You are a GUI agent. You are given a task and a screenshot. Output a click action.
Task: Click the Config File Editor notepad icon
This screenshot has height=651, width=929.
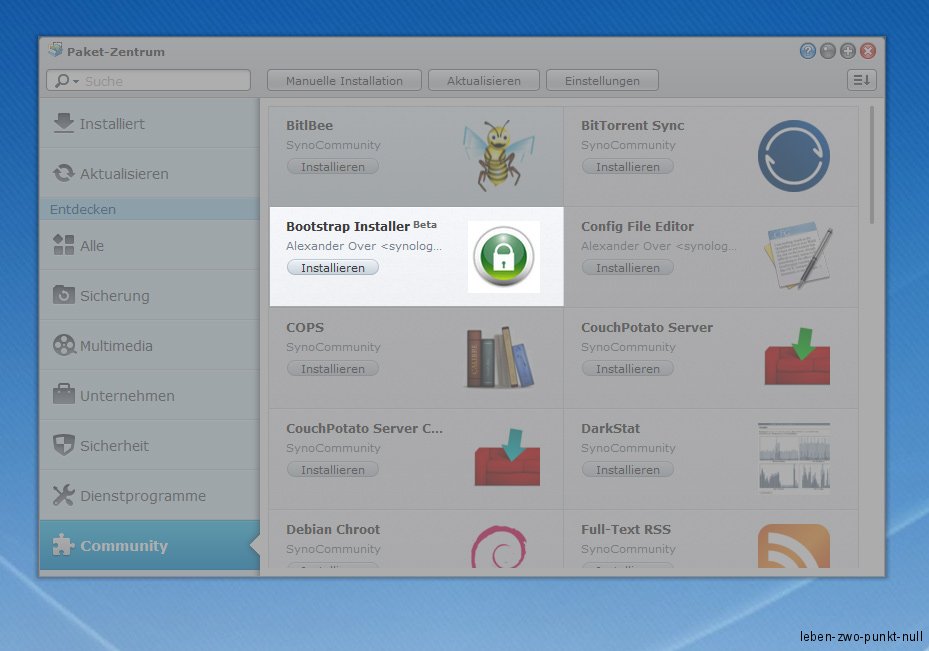click(798, 256)
